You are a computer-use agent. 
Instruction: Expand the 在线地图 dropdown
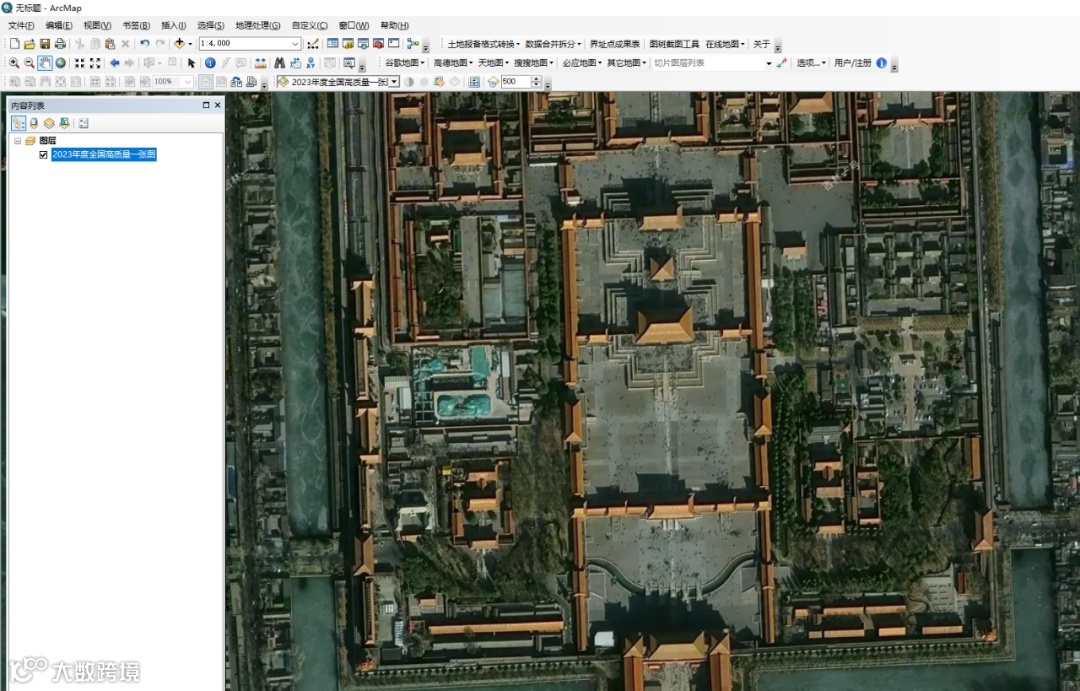[x=725, y=44]
